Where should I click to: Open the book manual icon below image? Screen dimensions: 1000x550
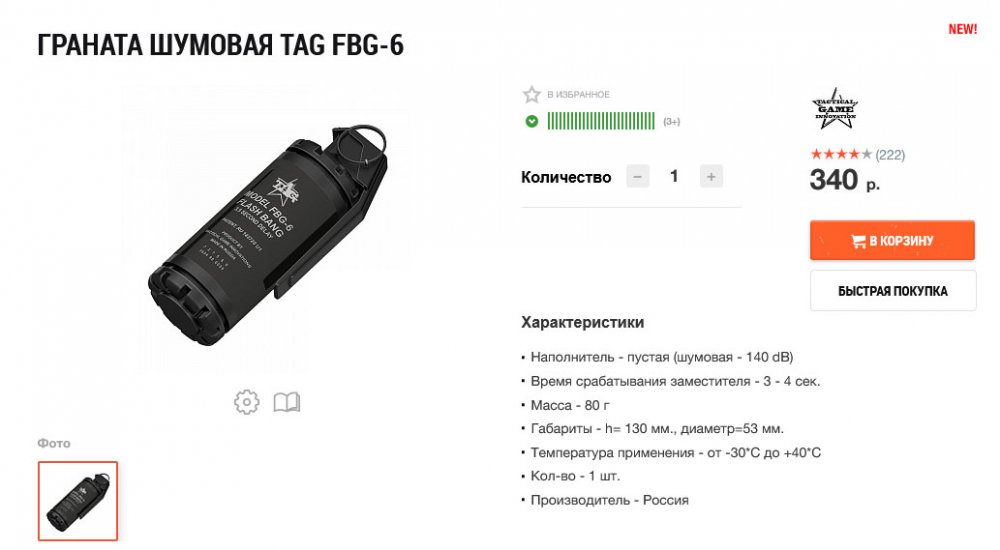click(x=286, y=402)
